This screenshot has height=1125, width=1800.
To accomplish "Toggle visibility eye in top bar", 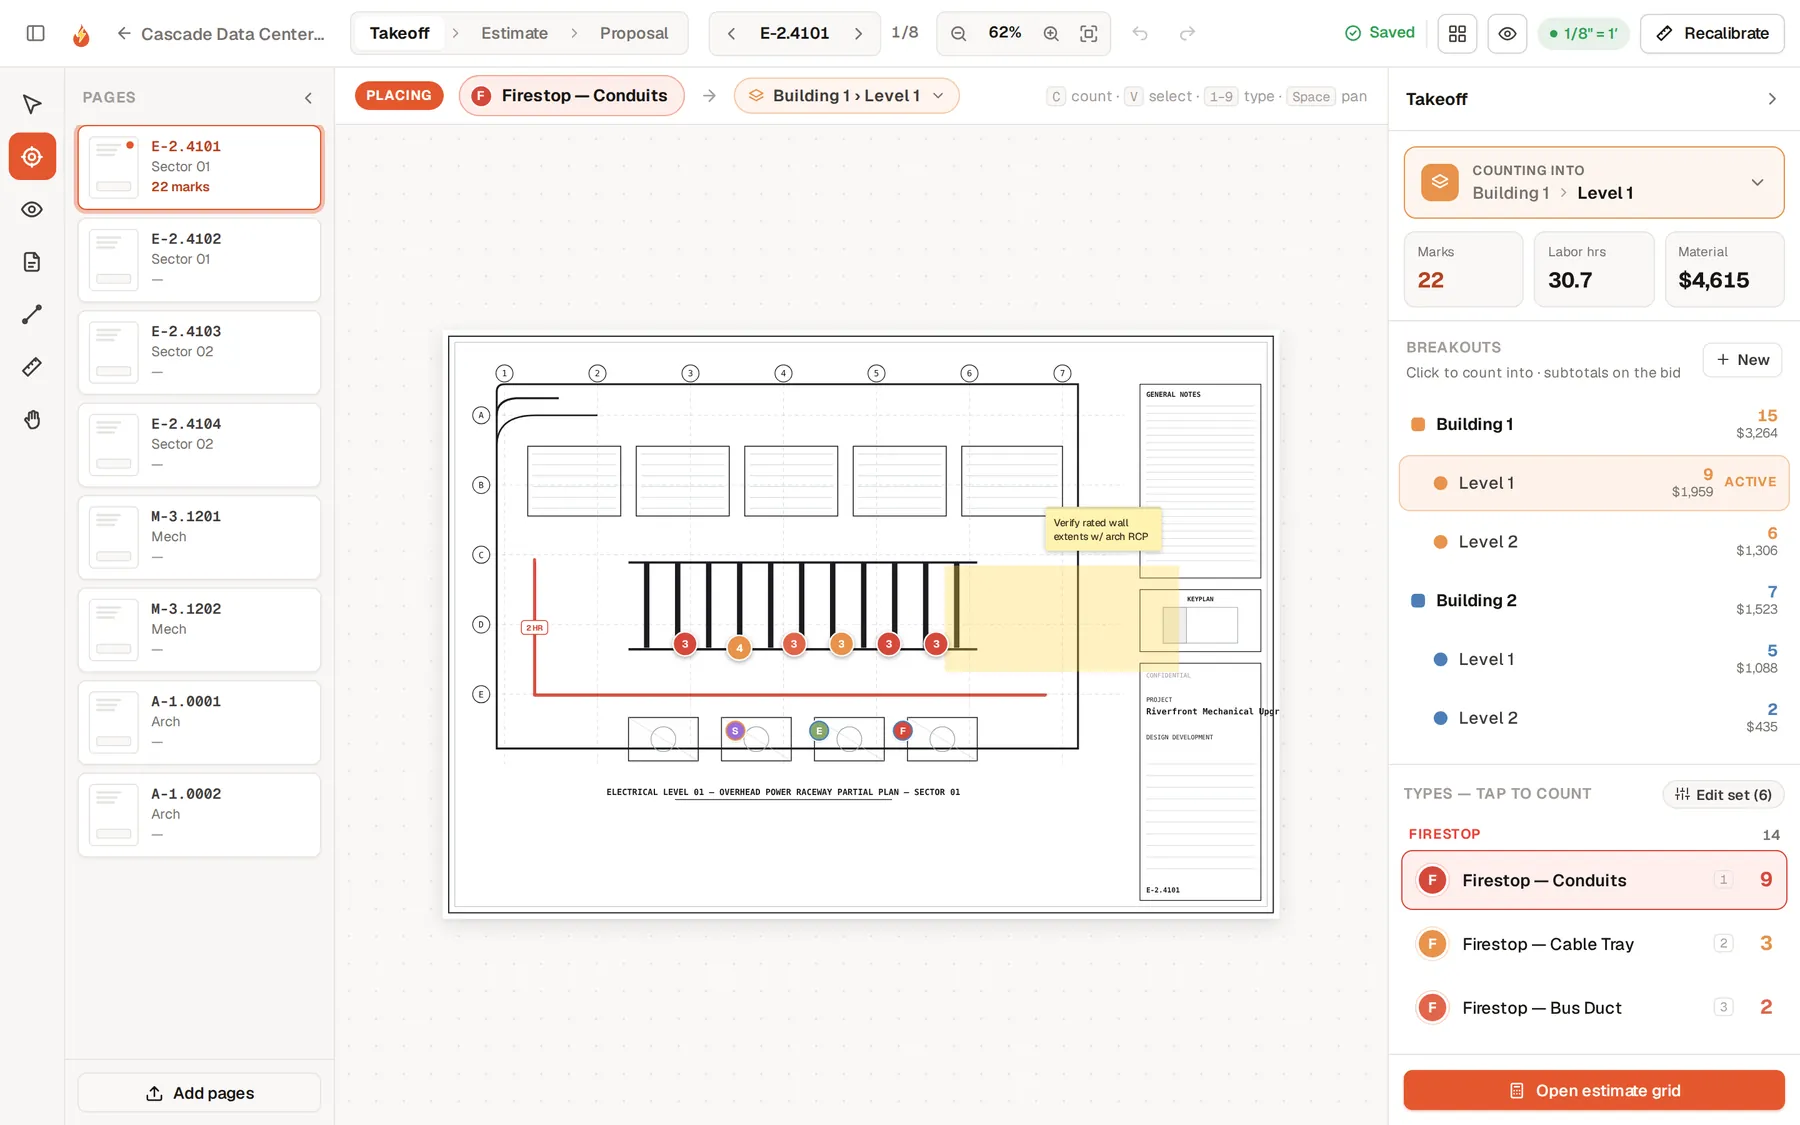I will click(x=1507, y=33).
